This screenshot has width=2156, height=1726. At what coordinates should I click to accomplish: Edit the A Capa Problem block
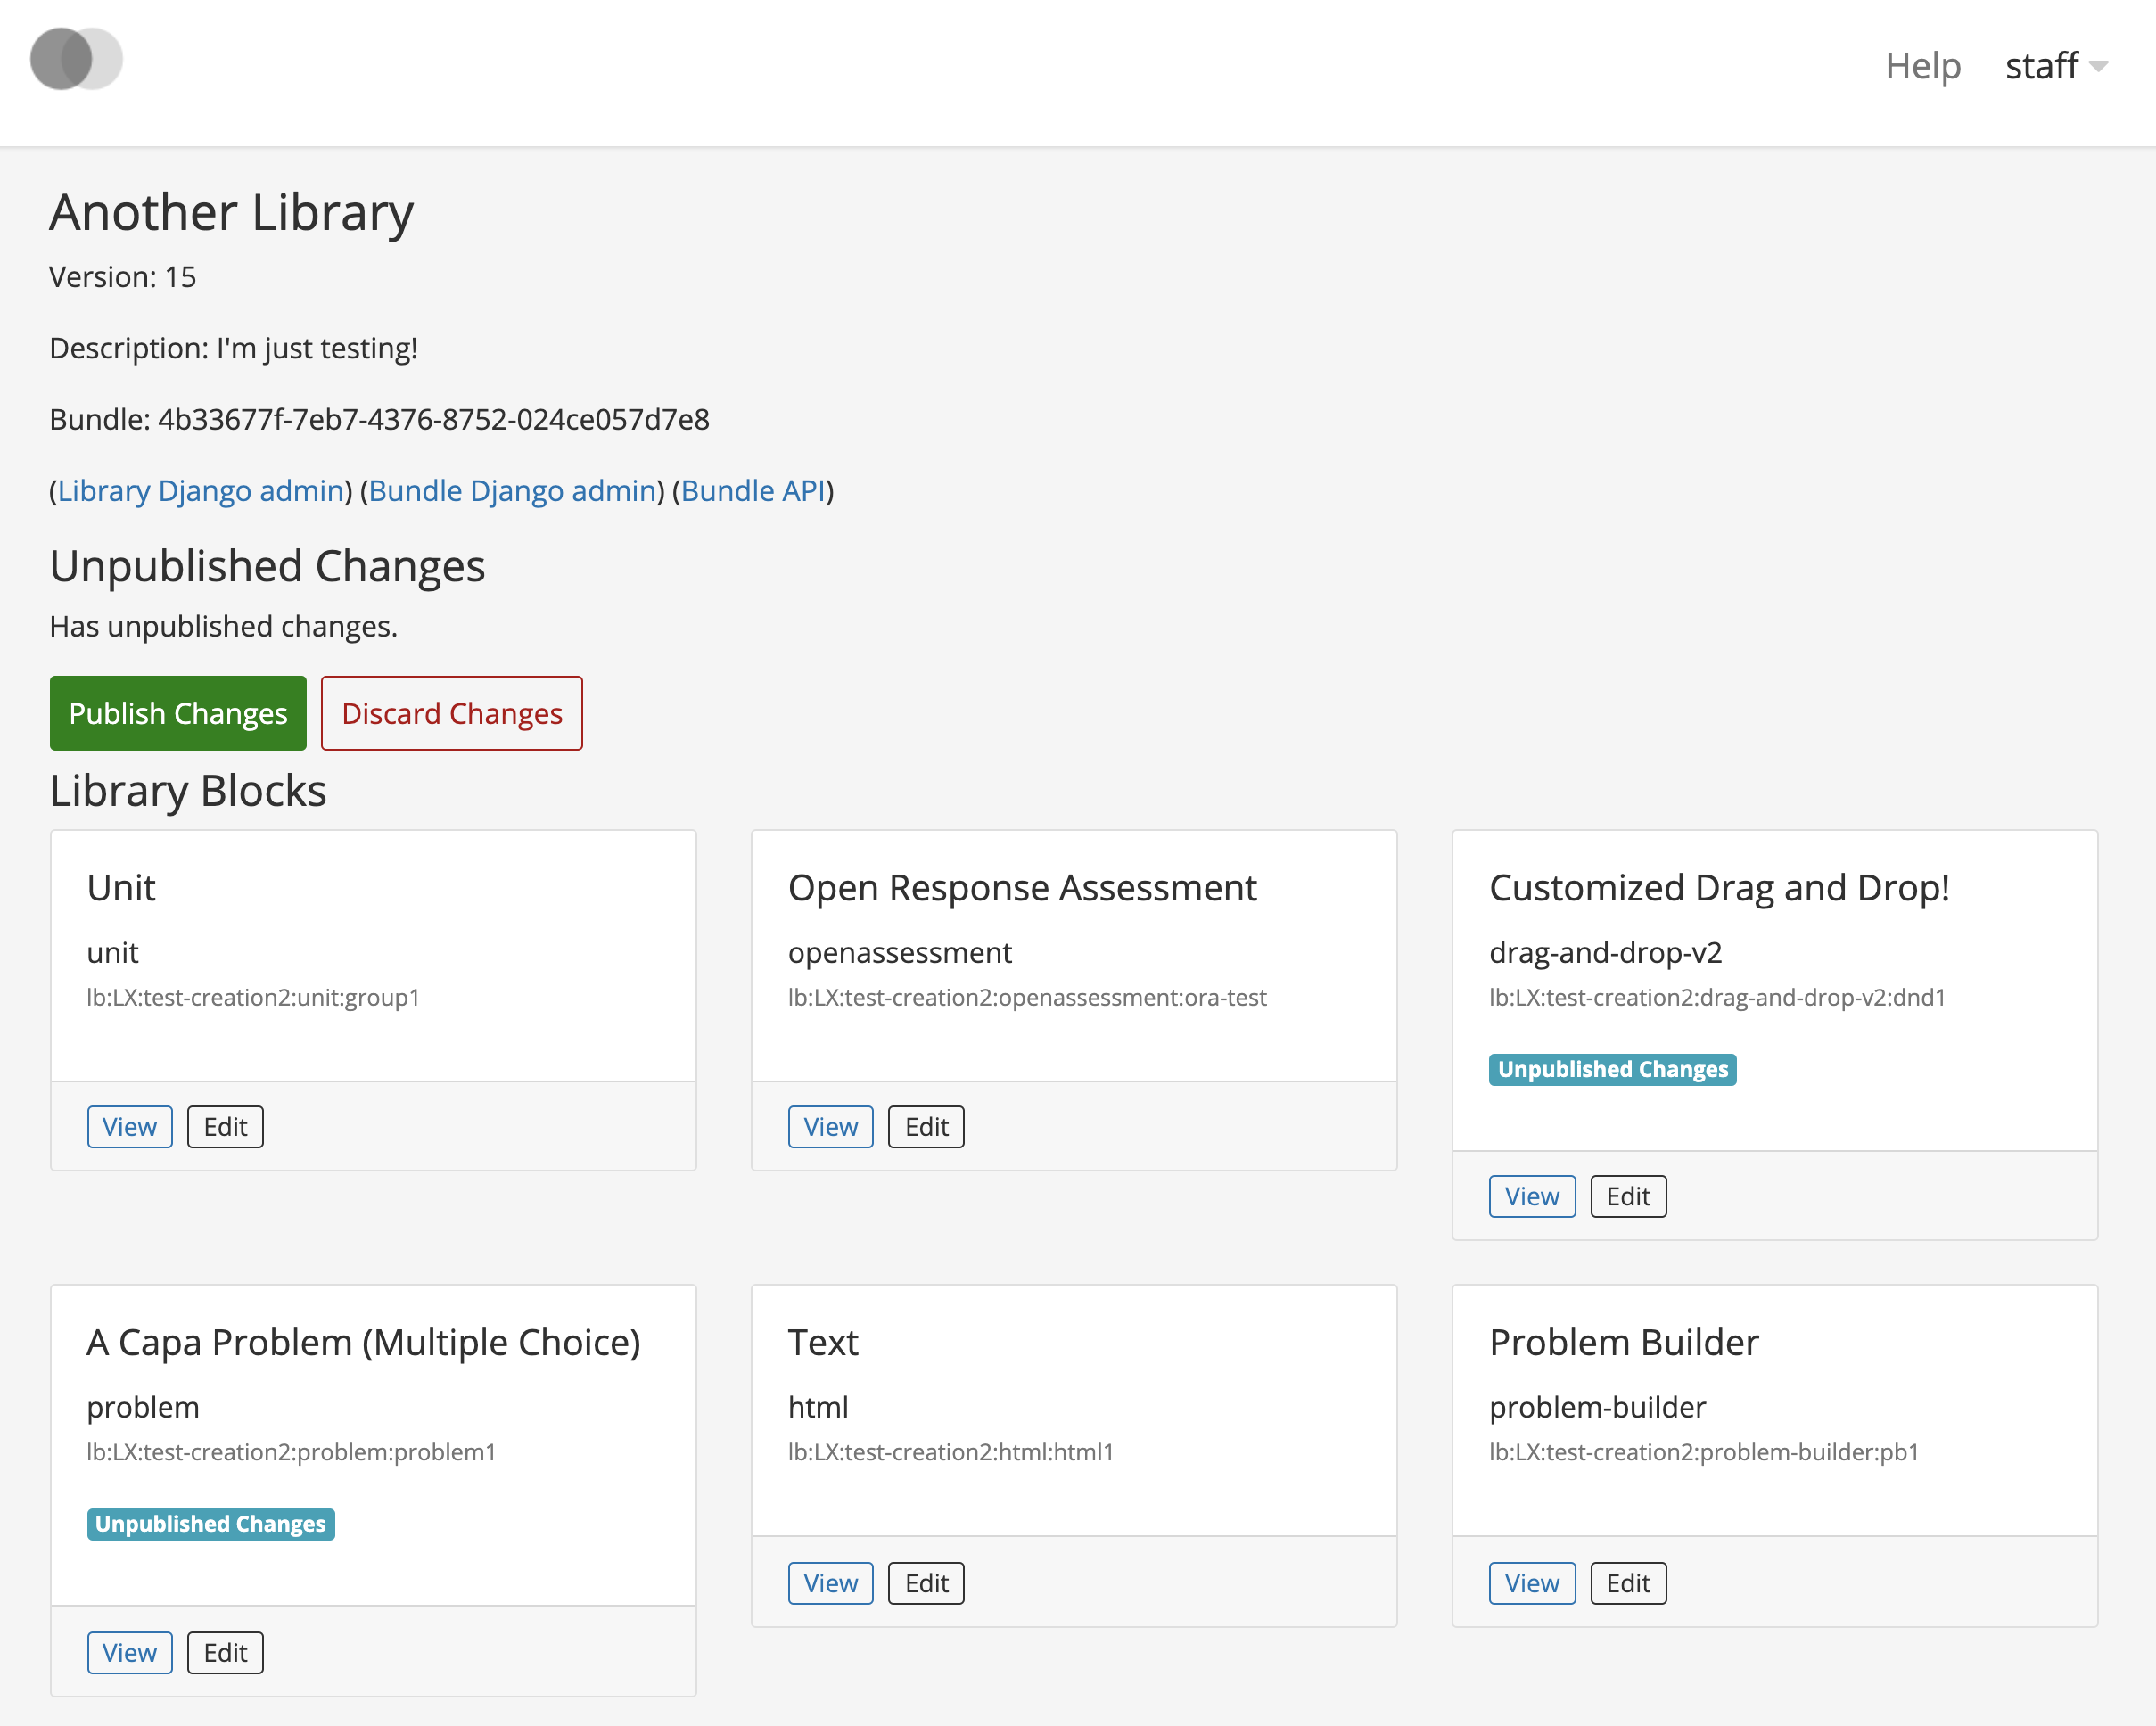[226, 1652]
